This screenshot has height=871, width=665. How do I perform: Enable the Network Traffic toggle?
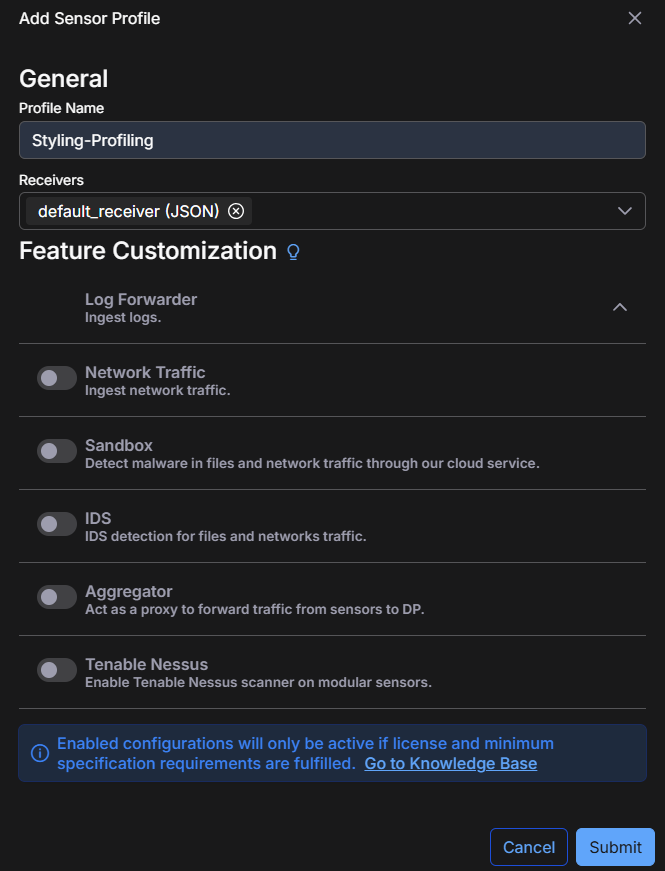(x=57, y=378)
